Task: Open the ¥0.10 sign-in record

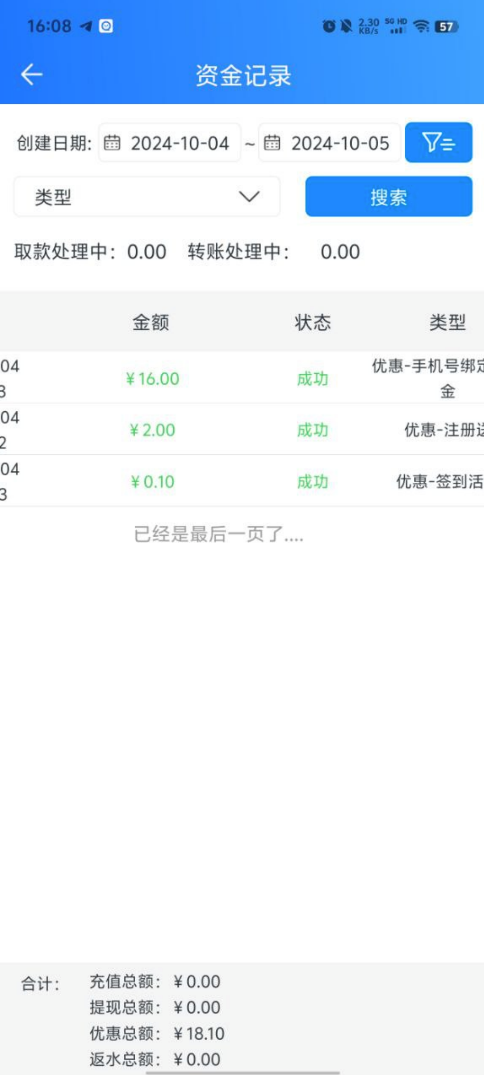Action: click(242, 481)
